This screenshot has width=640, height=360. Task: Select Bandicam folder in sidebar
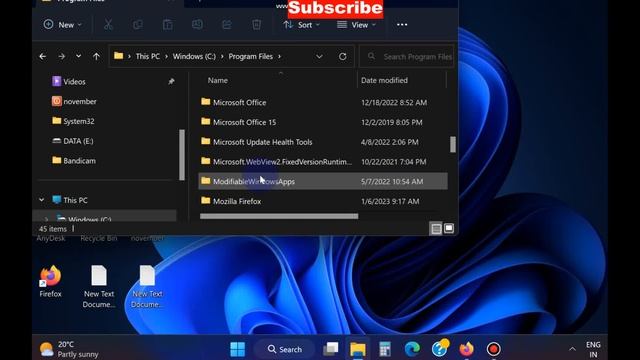80,161
